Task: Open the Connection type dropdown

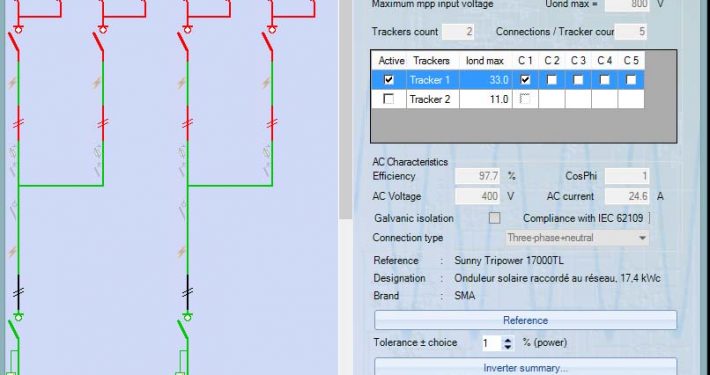Action: pyautogui.click(x=577, y=238)
